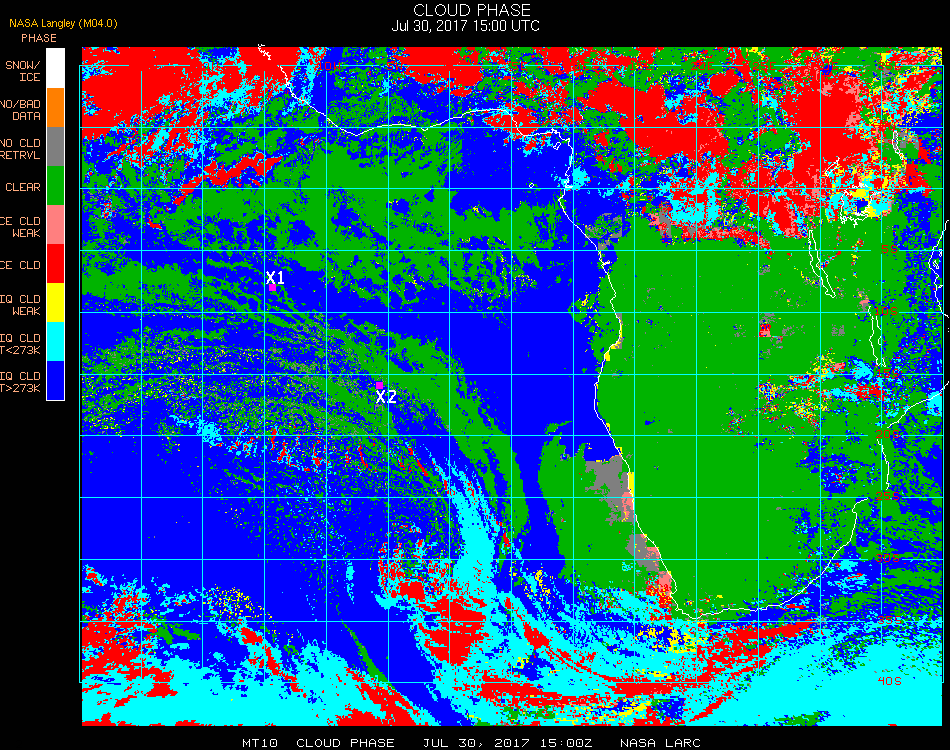
Task: Click the 'X2' map label
Action: click(386, 397)
